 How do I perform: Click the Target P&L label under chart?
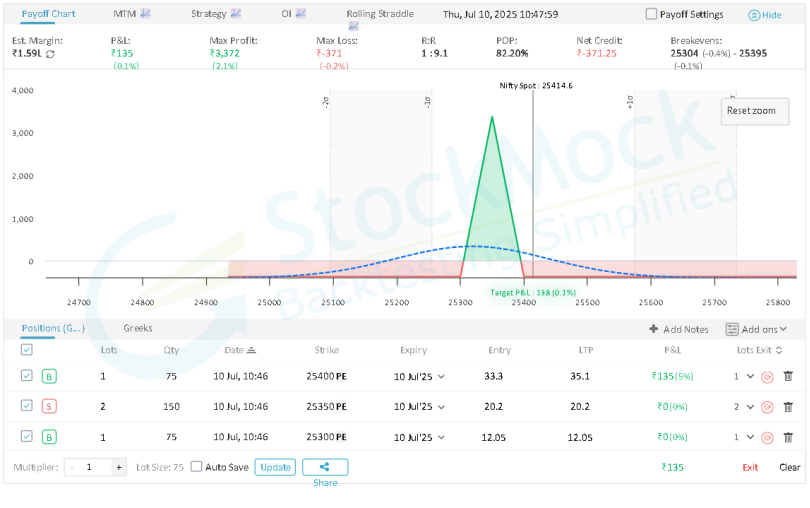pyautogui.click(x=533, y=293)
